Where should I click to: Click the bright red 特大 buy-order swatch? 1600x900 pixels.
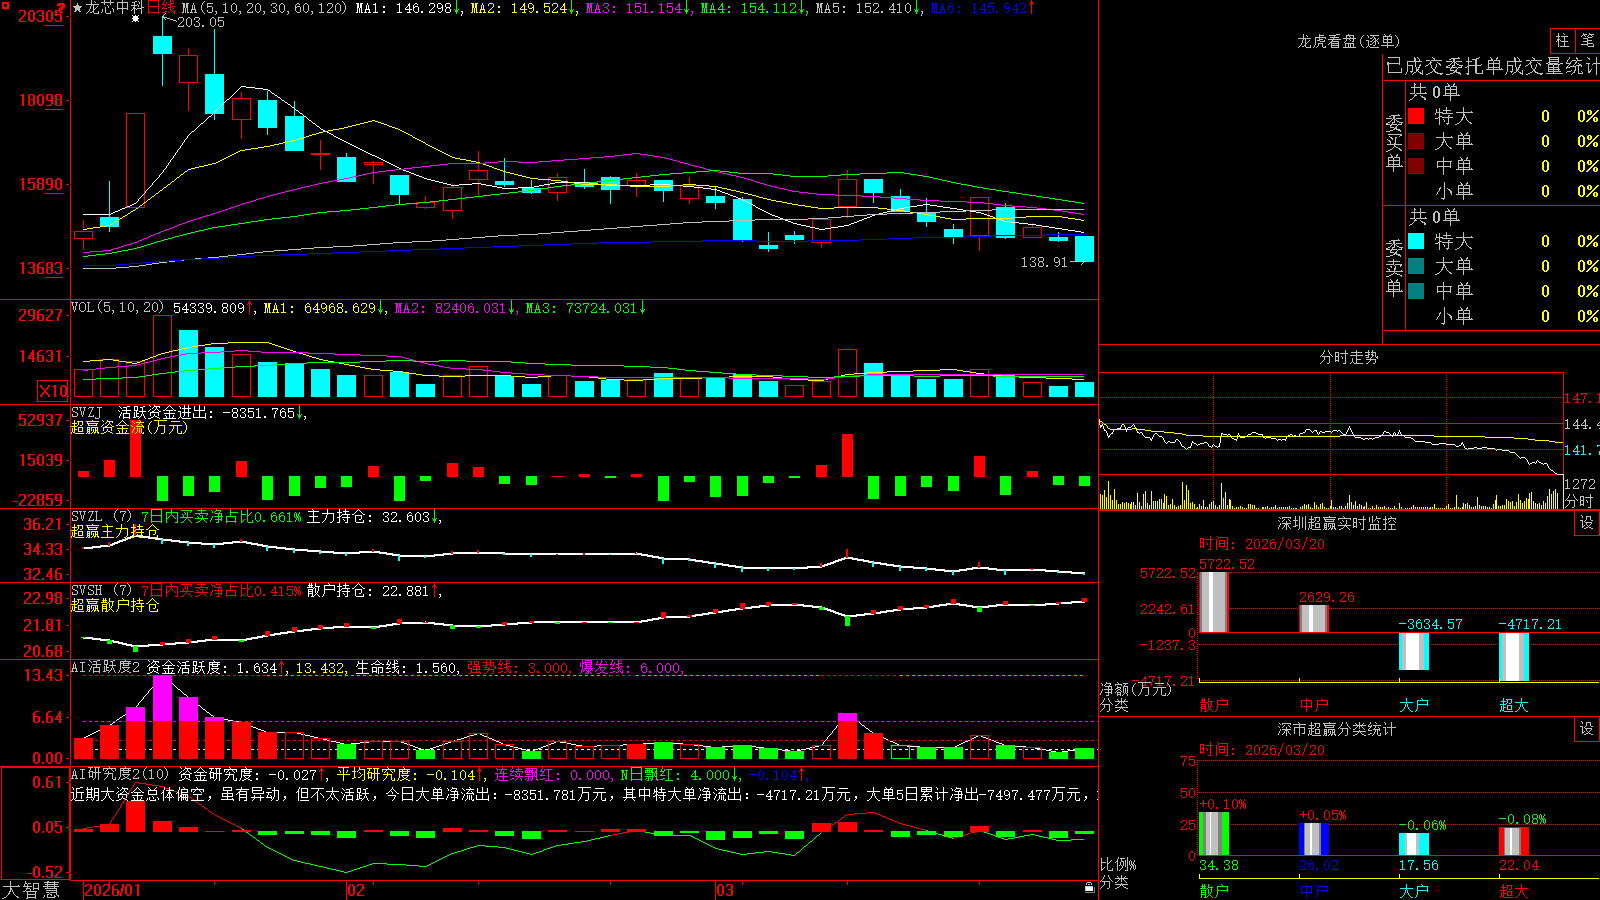coord(1416,116)
